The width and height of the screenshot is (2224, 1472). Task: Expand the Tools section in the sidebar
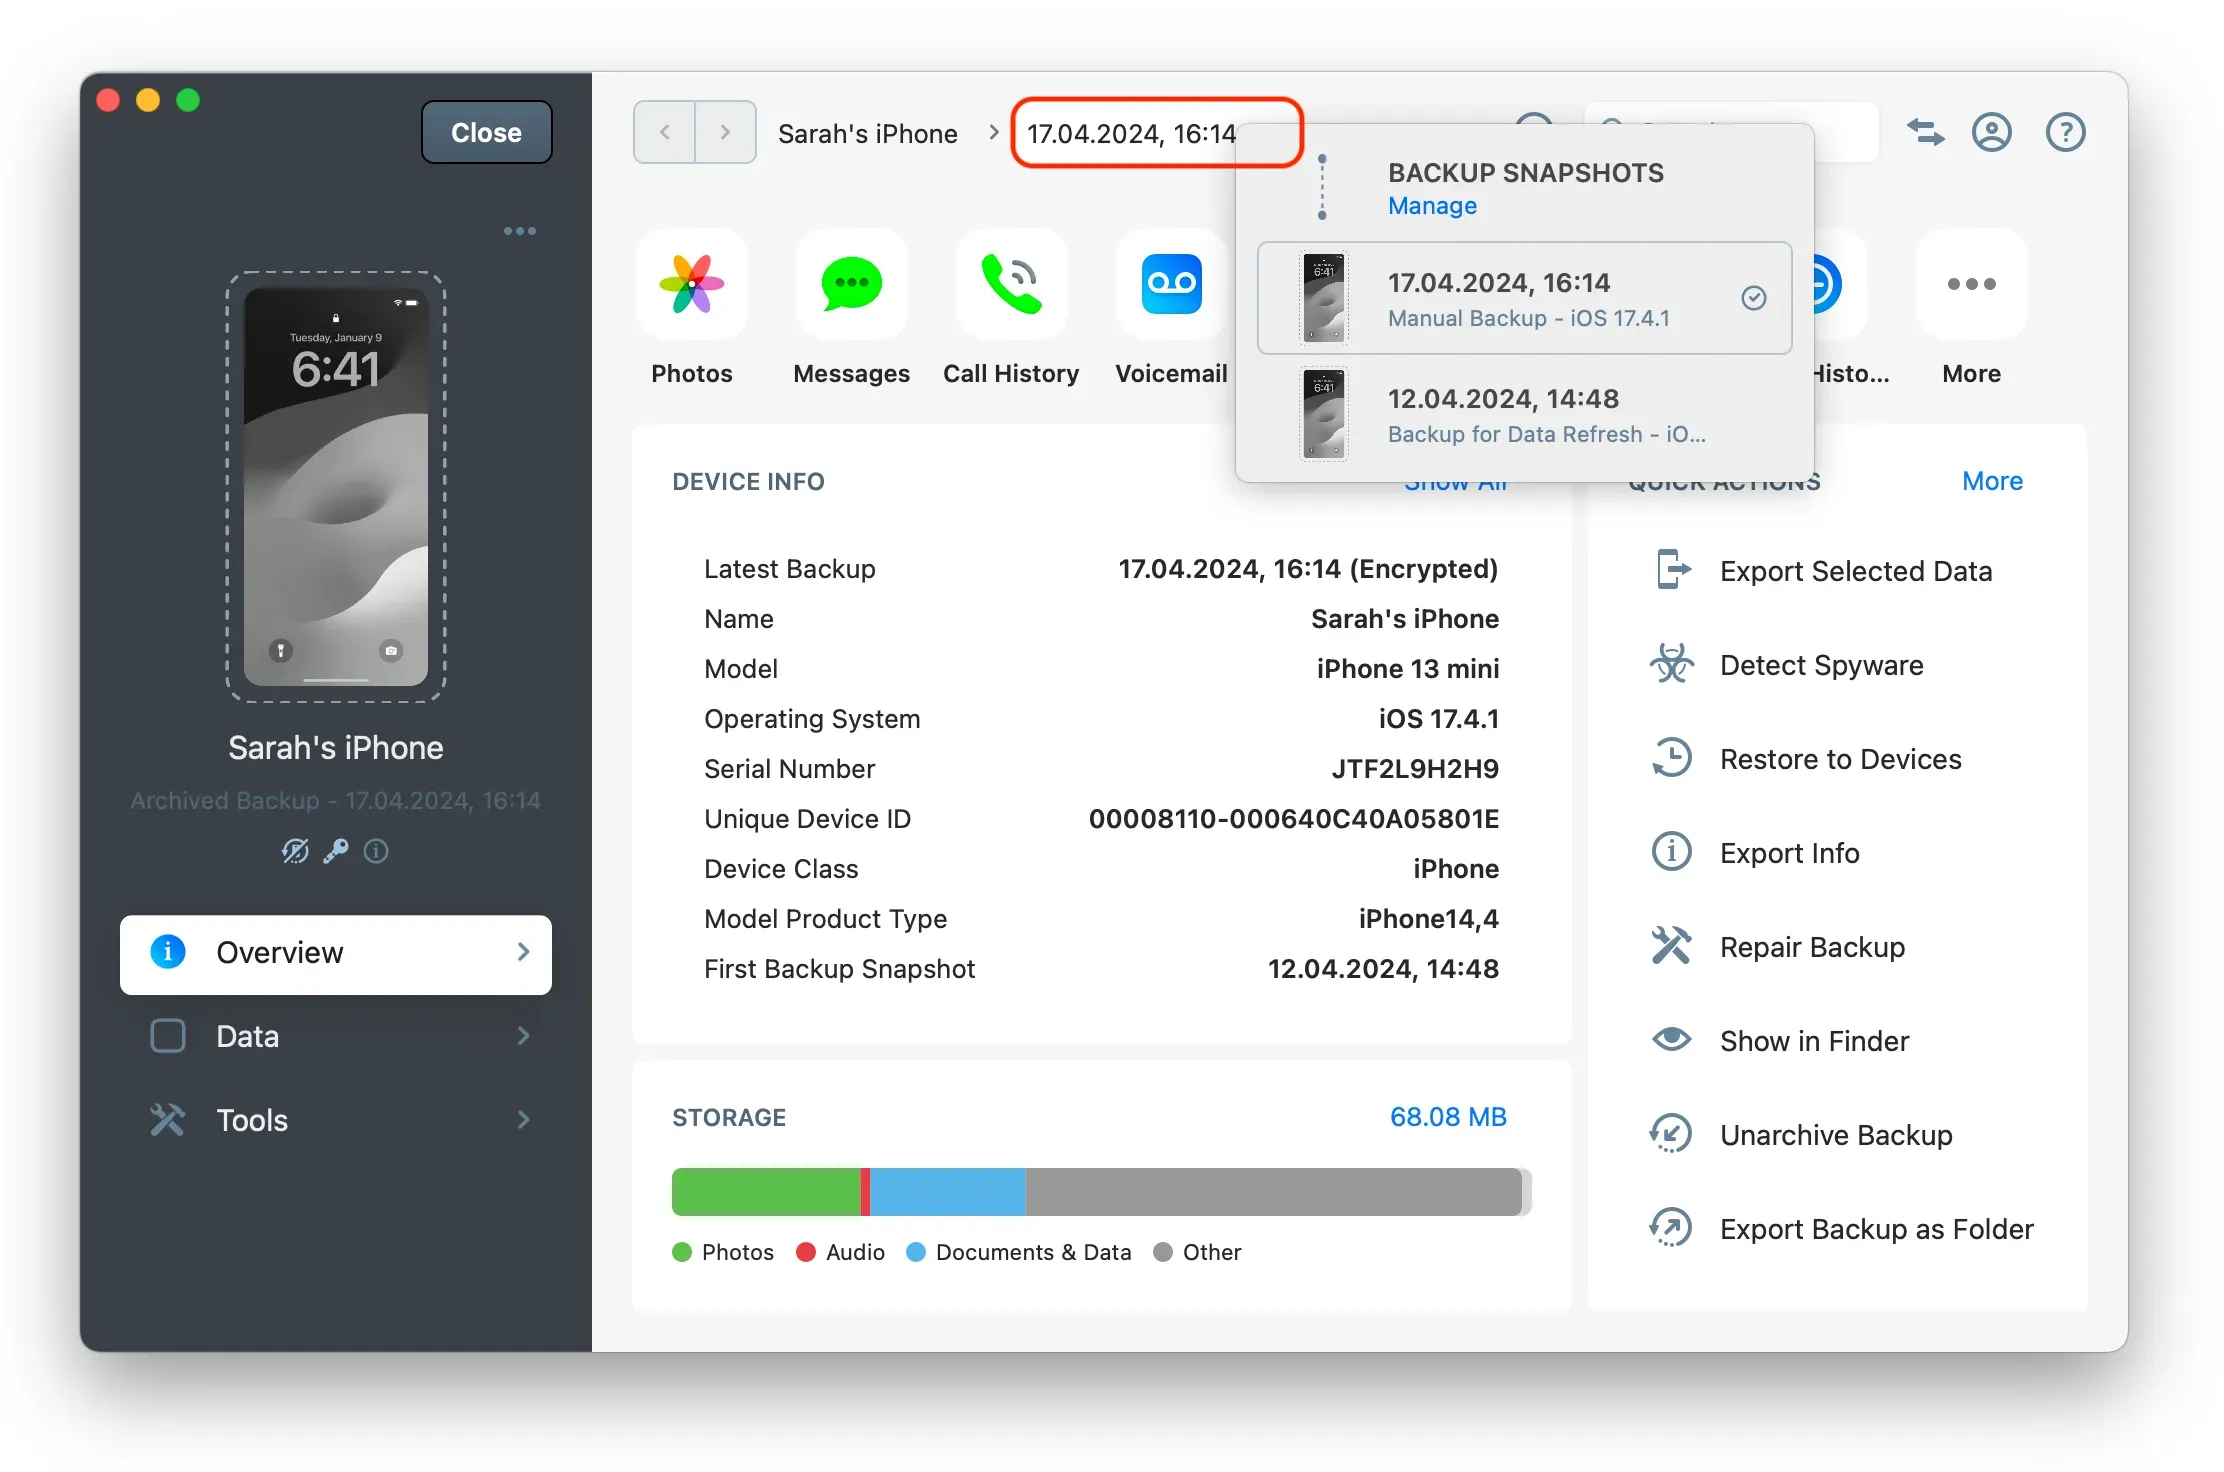tap(335, 1119)
